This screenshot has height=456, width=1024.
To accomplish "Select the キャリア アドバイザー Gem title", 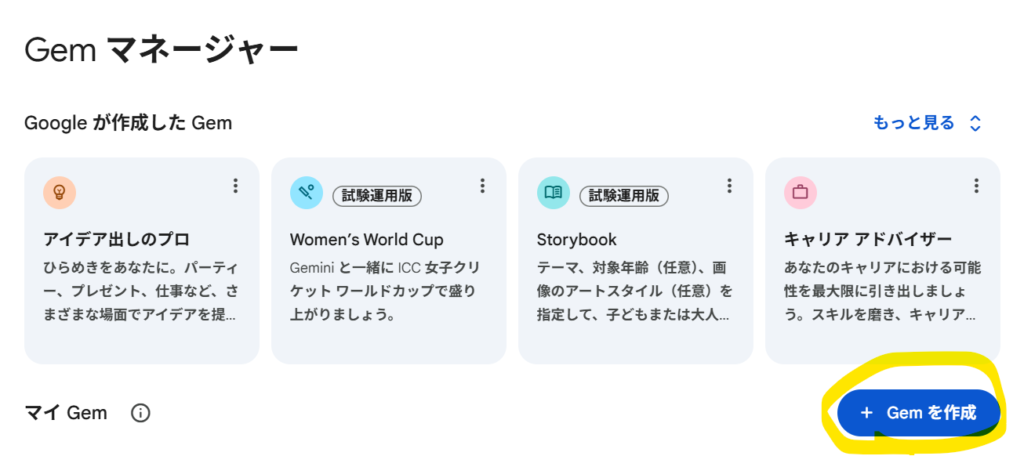I will pos(868,240).
